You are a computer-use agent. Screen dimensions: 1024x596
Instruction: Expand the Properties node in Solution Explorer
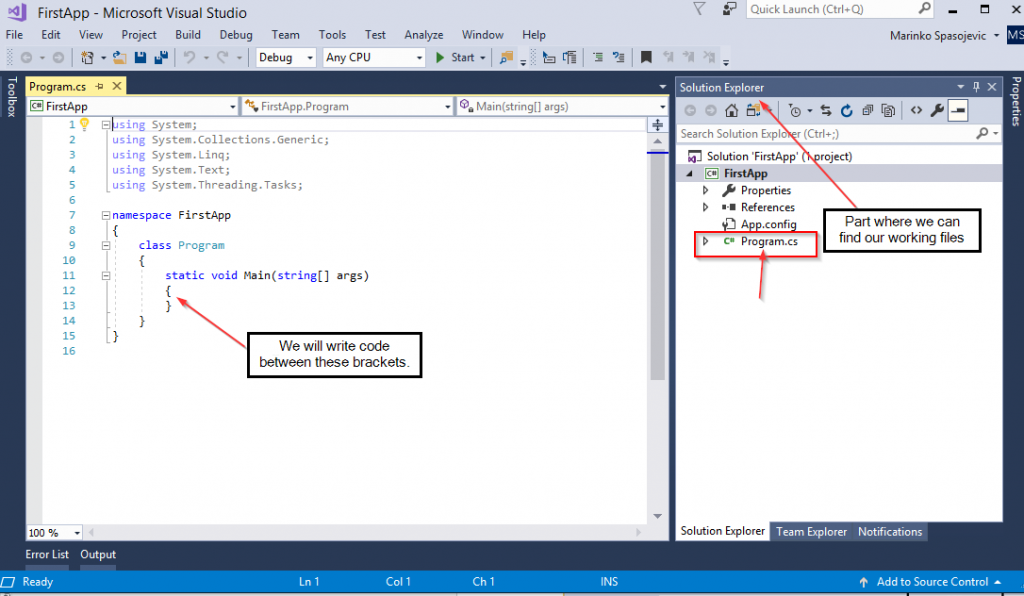pyautogui.click(x=705, y=190)
